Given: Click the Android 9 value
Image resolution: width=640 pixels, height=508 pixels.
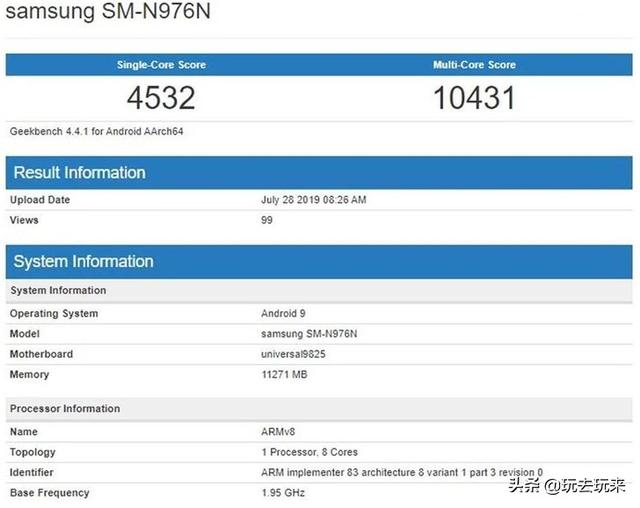Looking at the screenshot, I should pos(283,314).
